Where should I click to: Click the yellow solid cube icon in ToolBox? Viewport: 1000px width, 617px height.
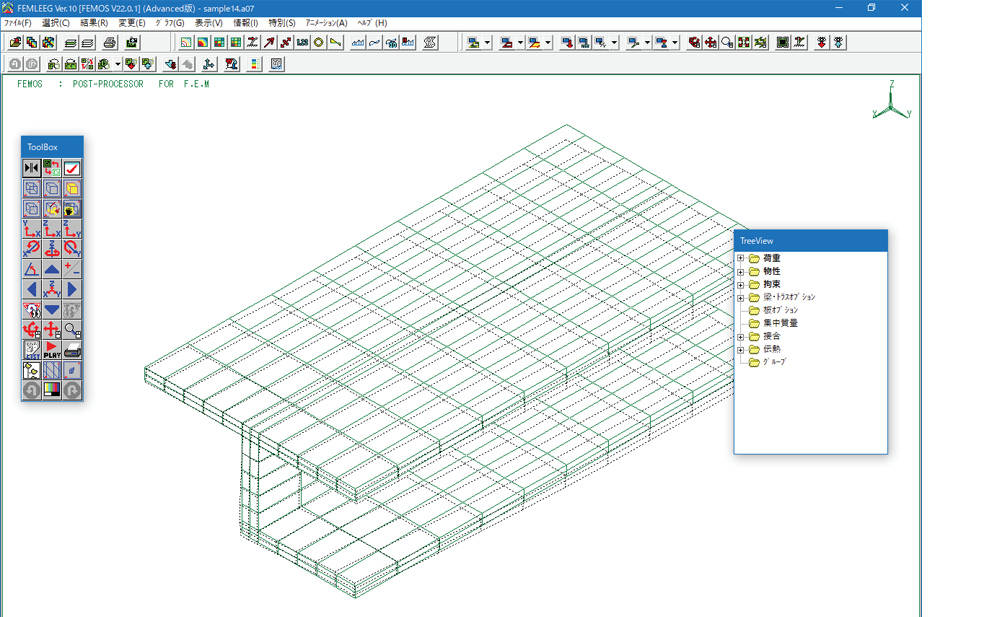(72, 188)
